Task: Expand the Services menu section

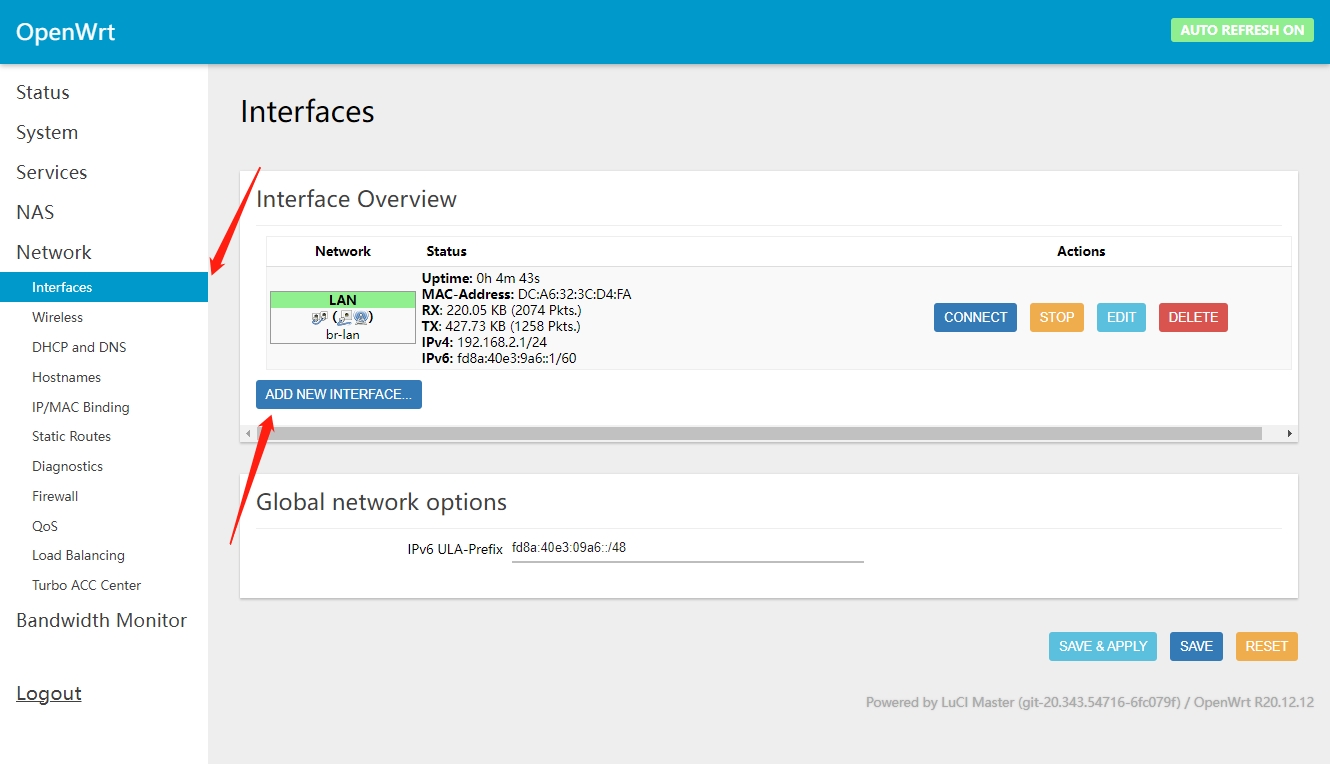Action: 52,172
